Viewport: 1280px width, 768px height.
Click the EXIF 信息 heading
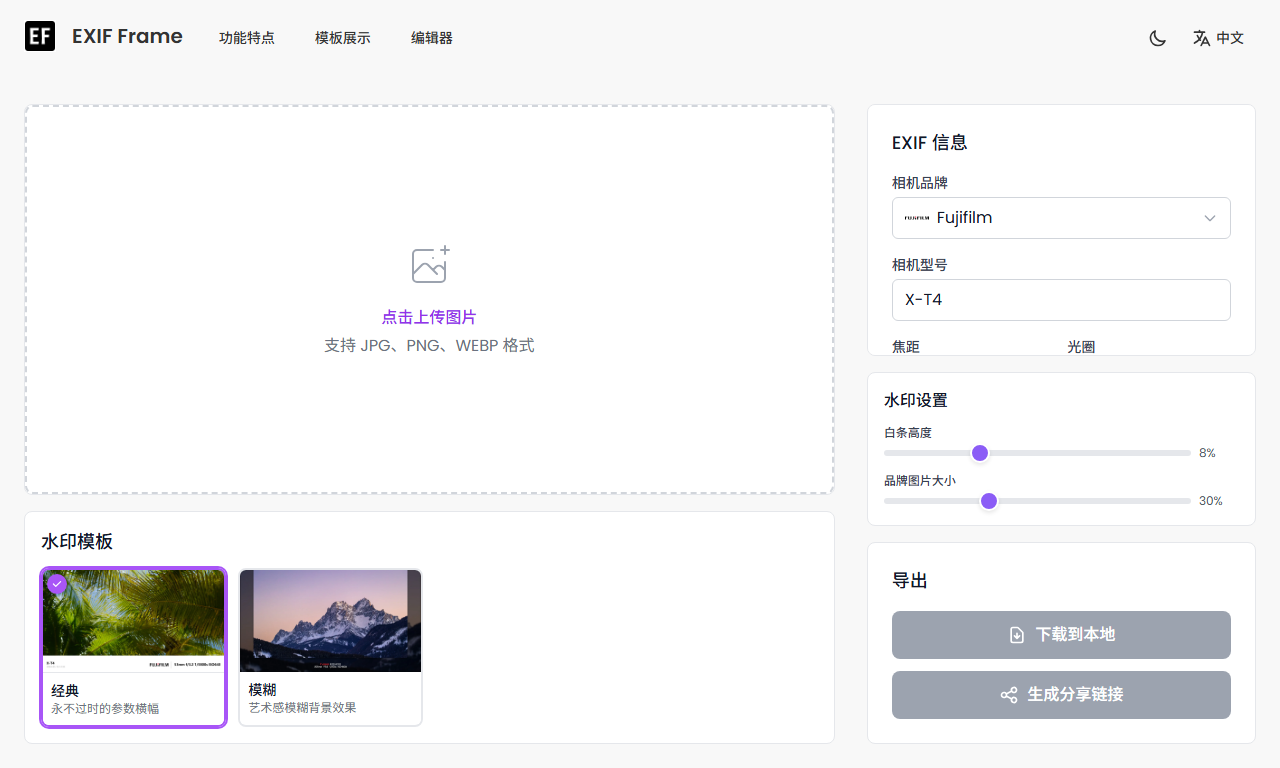pos(930,143)
